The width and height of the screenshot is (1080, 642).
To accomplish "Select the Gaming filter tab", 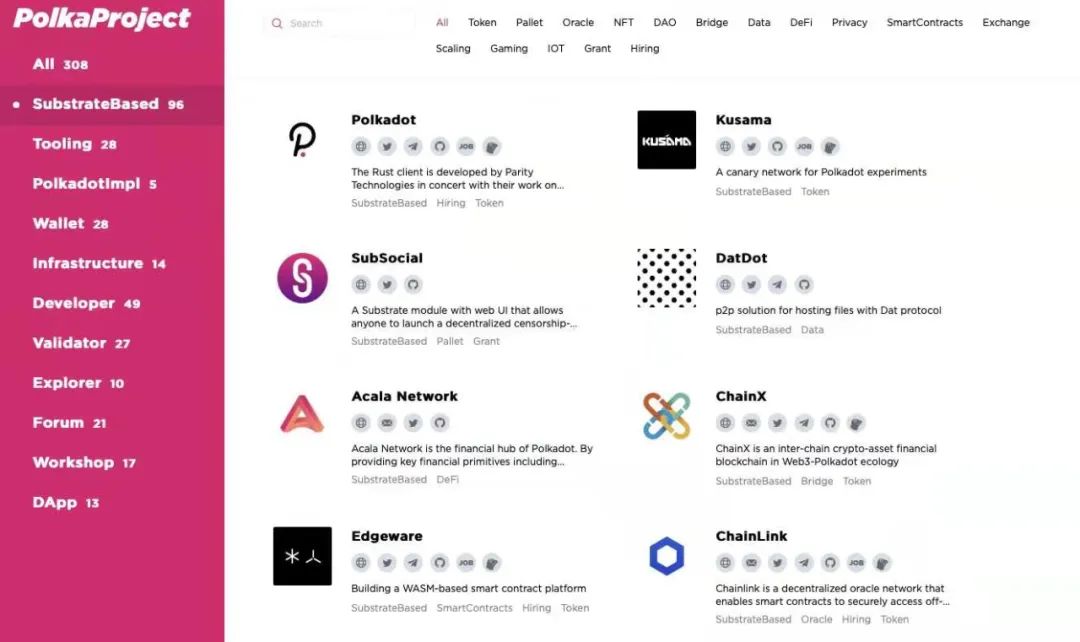I will tap(509, 48).
